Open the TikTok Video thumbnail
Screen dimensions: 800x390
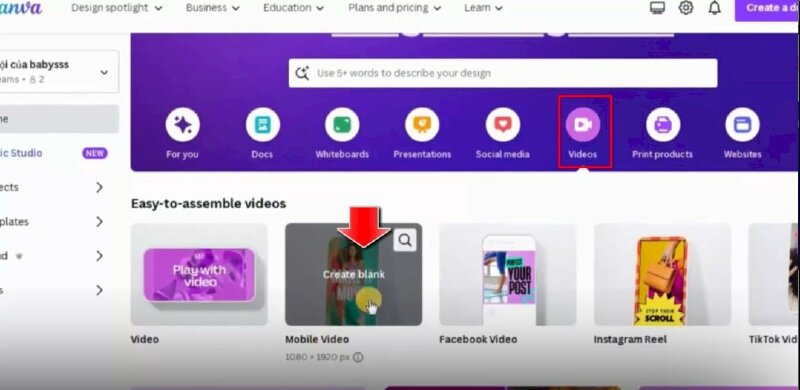pyautogui.click(x=774, y=274)
